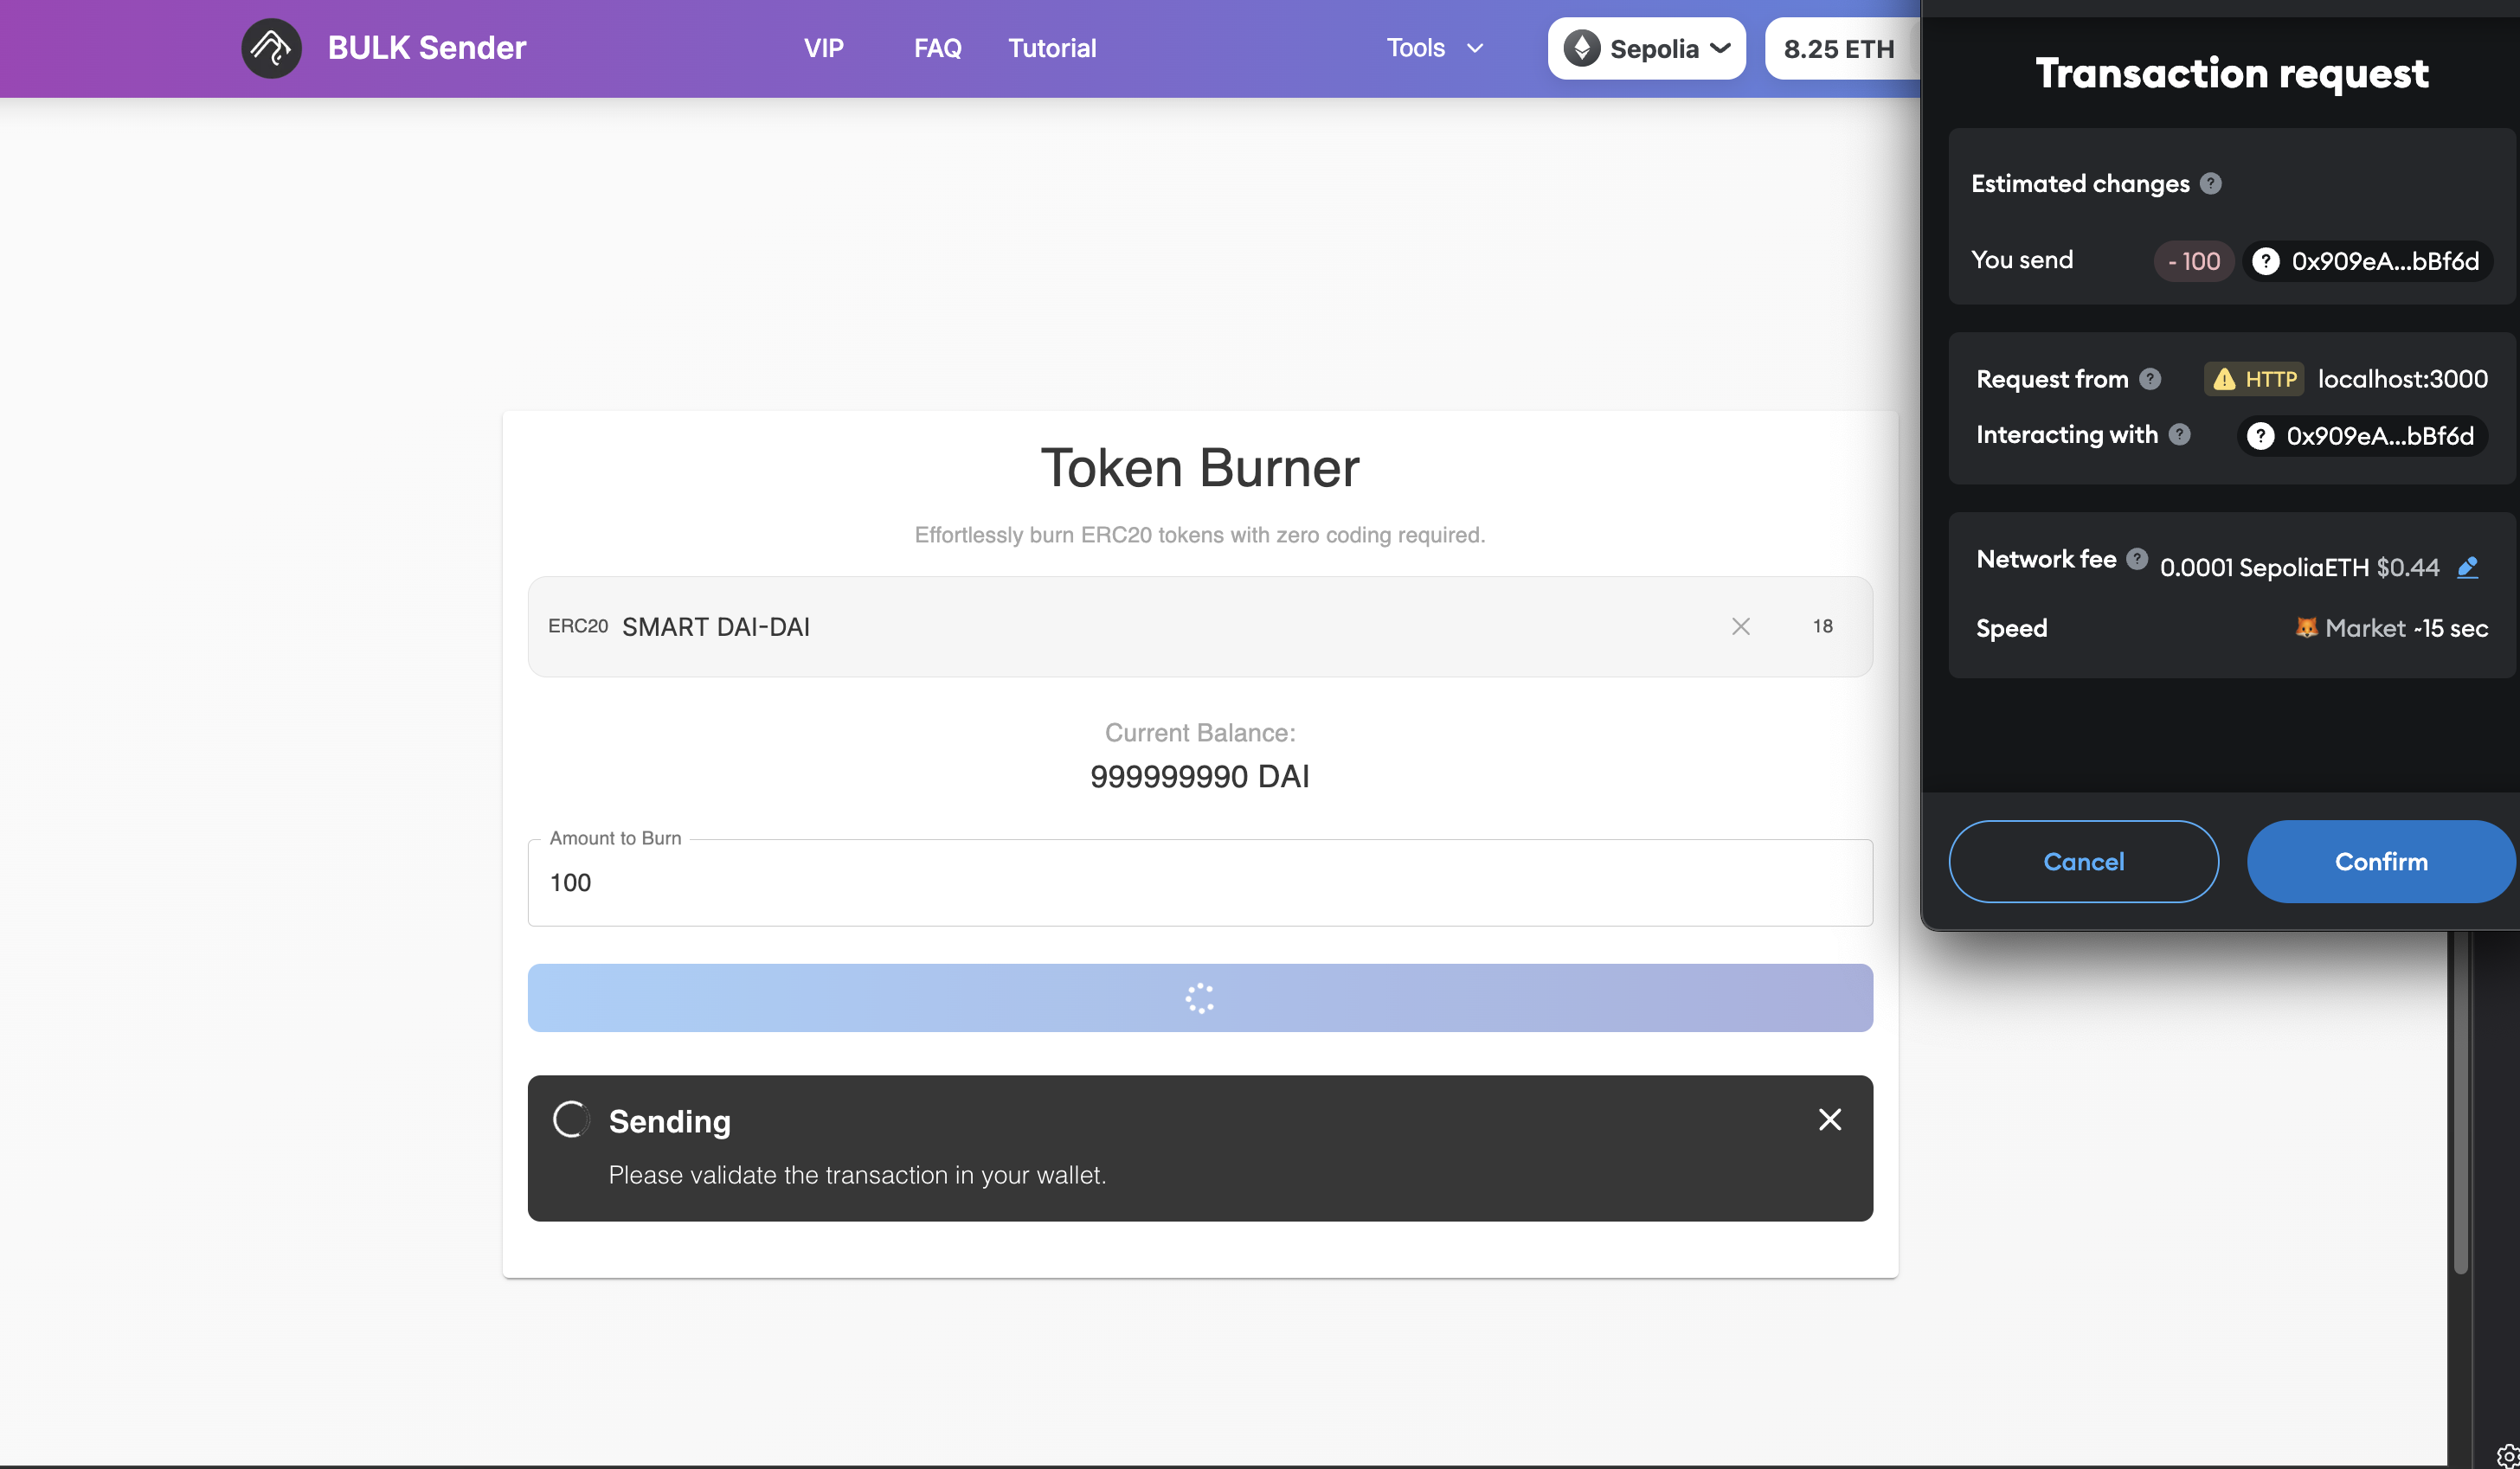2520x1469 pixels.
Task: Click the help icon beside Estimated changes
Action: (2212, 183)
